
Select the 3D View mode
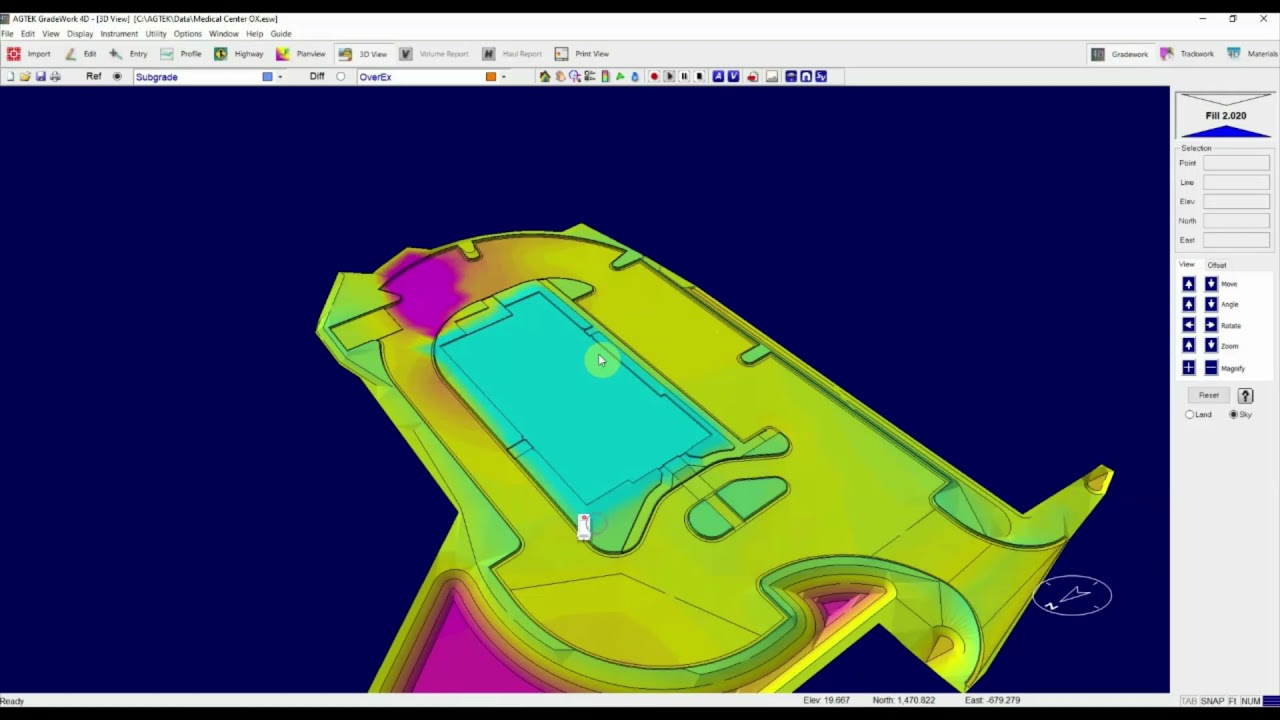[363, 54]
